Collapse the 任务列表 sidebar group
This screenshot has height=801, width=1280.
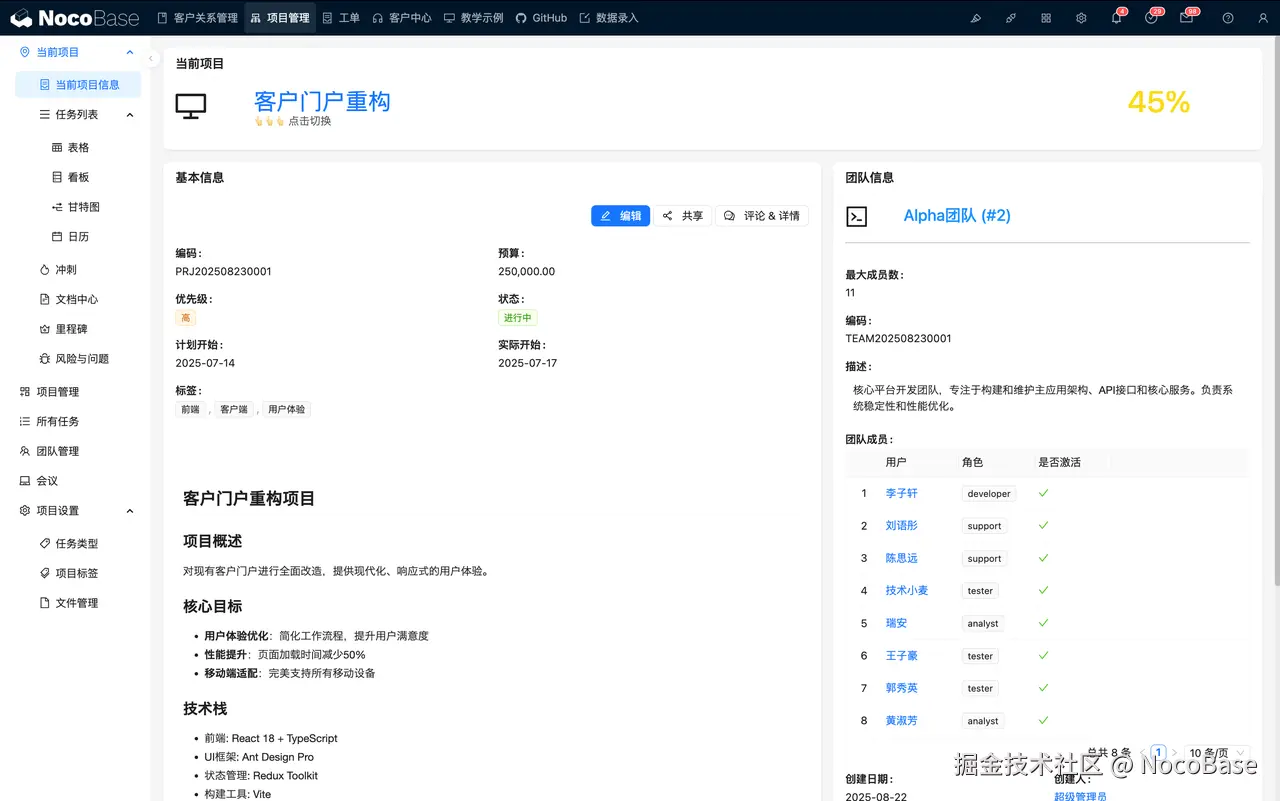coord(129,114)
